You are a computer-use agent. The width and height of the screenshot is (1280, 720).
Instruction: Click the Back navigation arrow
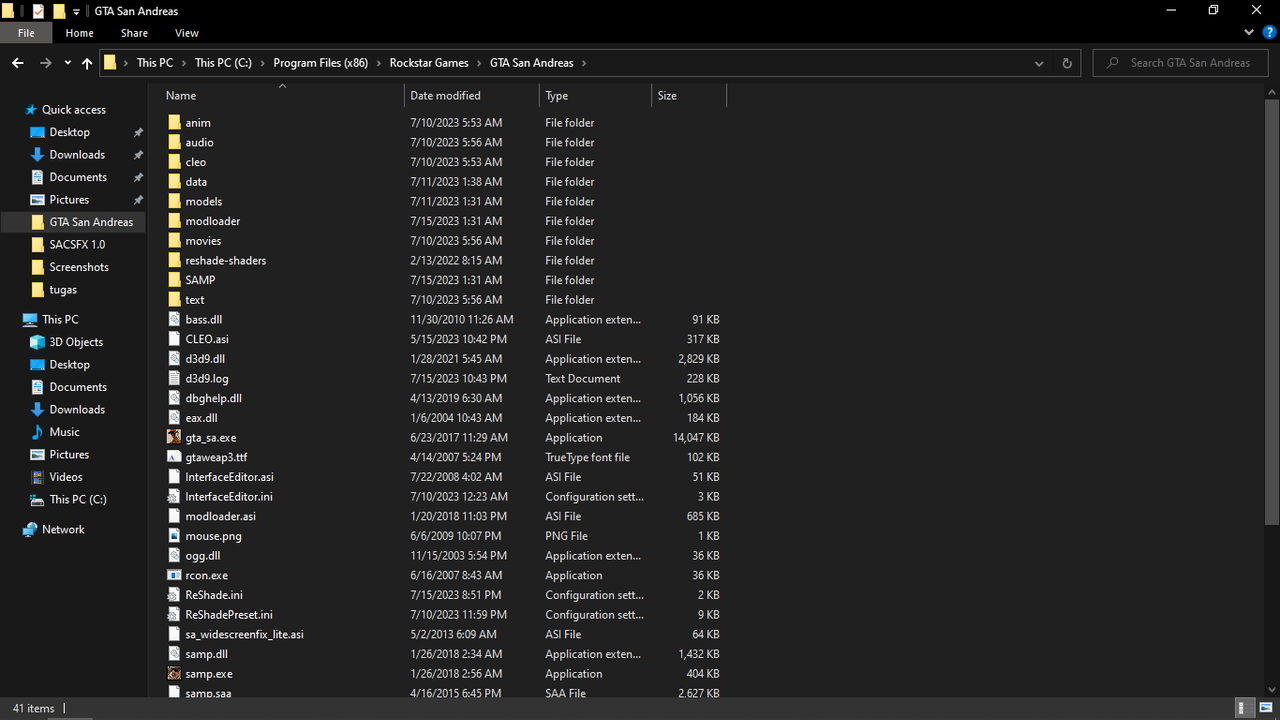point(17,63)
